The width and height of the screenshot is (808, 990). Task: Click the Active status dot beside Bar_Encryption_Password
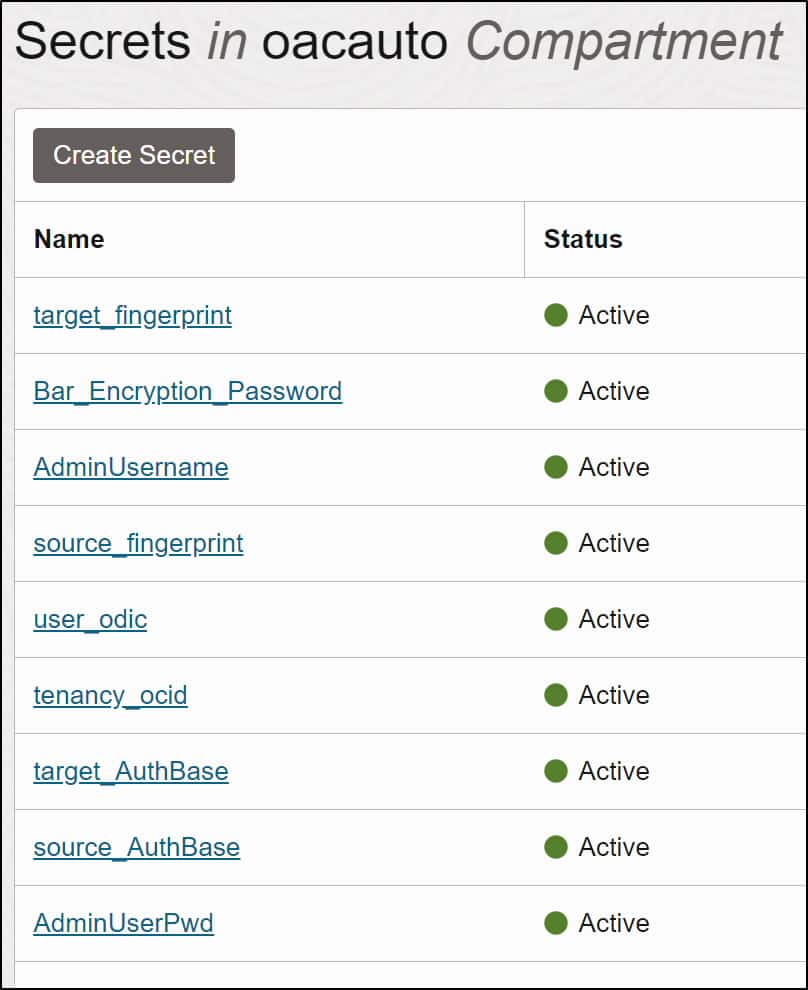coord(556,391)
